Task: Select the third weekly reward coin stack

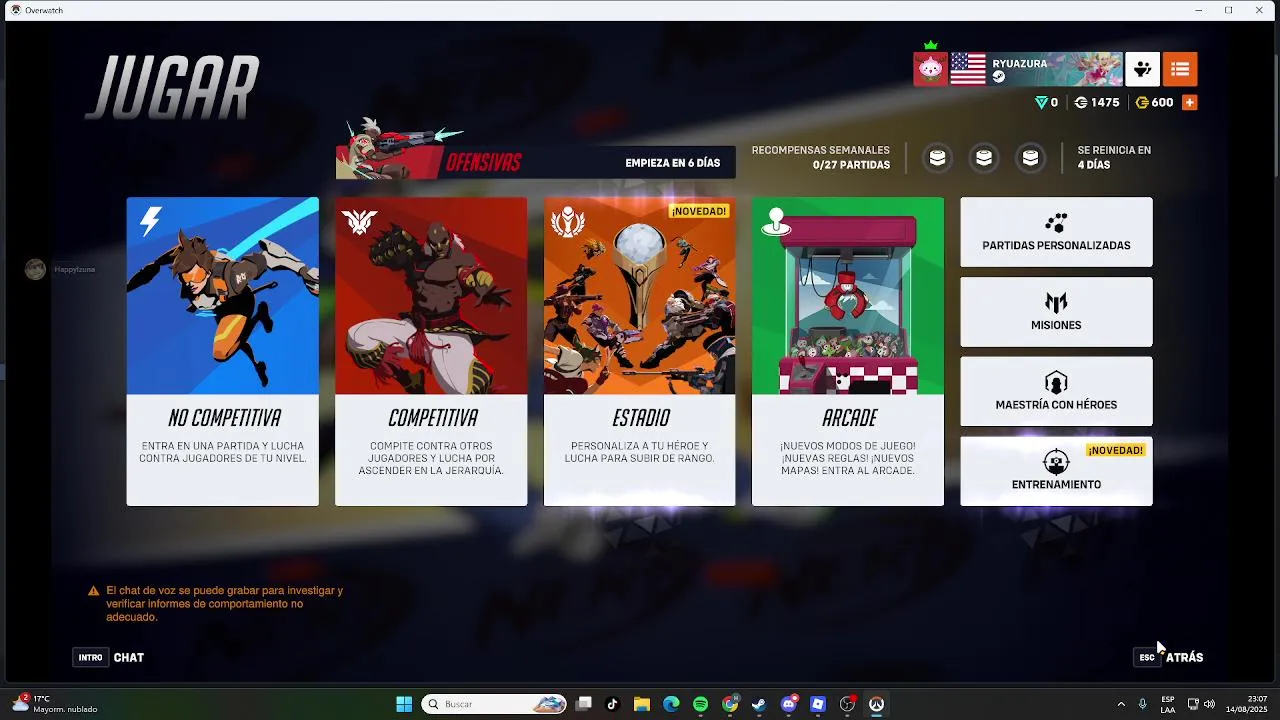Action: [1030, 158]
